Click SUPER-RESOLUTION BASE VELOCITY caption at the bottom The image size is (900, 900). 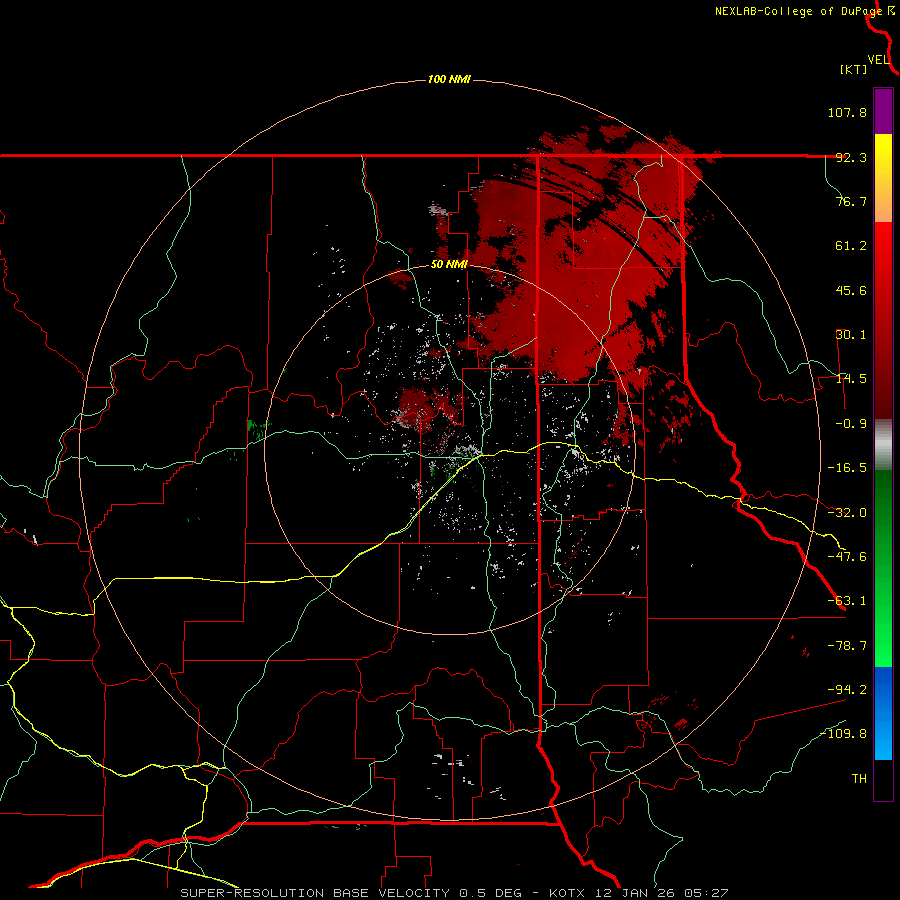click(x=315, y=893)
